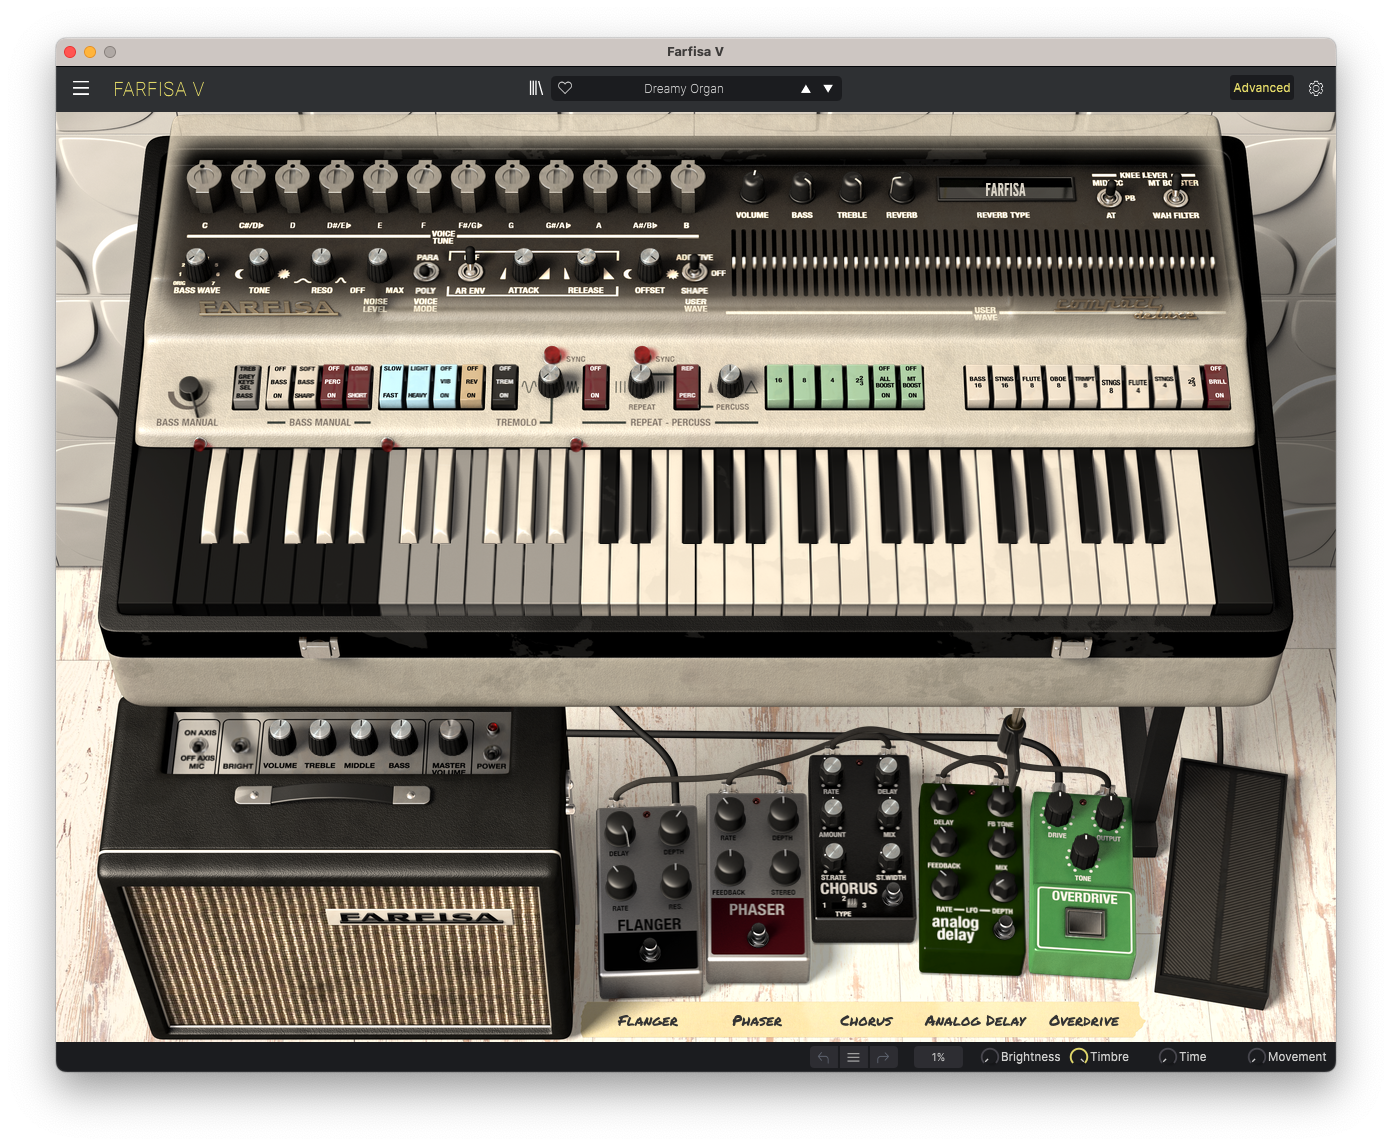1392x1146 pixels.
Task: Click the Release envelope knob
Action: point(586,265)
